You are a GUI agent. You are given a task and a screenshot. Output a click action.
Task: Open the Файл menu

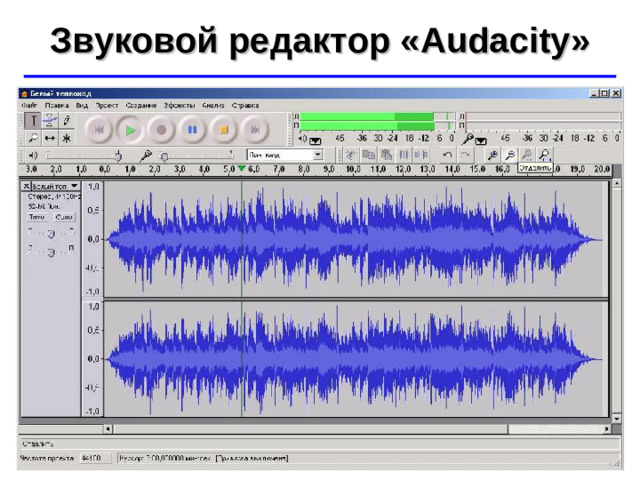pyautogui.click(x=29, y=105)
